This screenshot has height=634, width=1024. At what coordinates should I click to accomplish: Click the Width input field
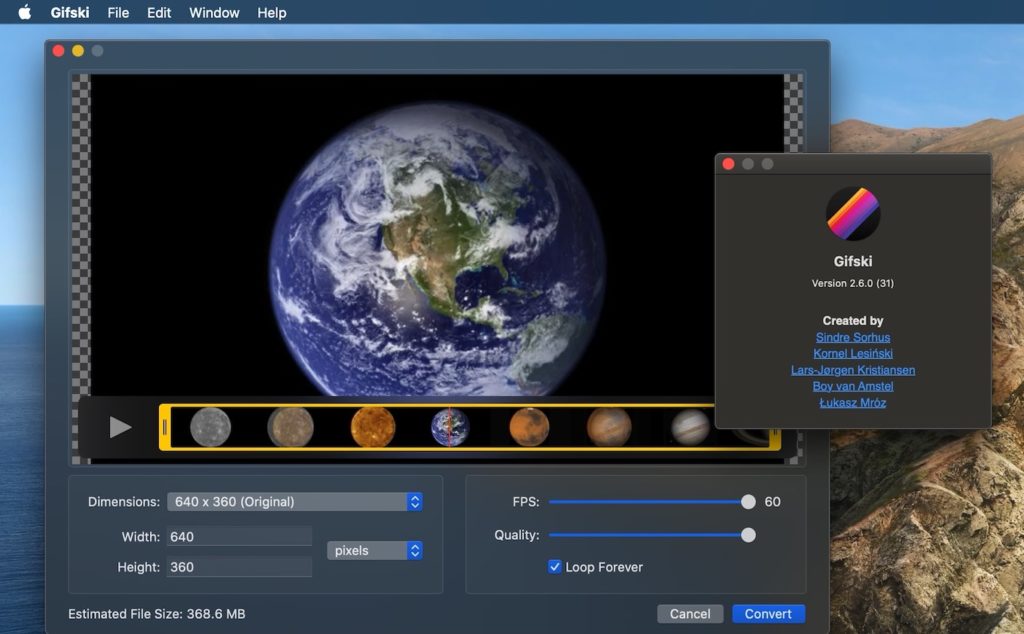click(239, 537)
